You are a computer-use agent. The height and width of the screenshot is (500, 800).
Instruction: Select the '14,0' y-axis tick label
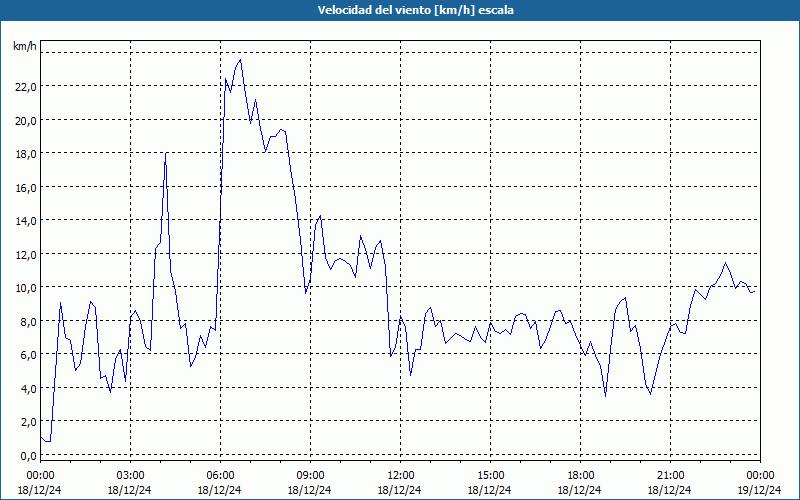[x=26, y=221]
